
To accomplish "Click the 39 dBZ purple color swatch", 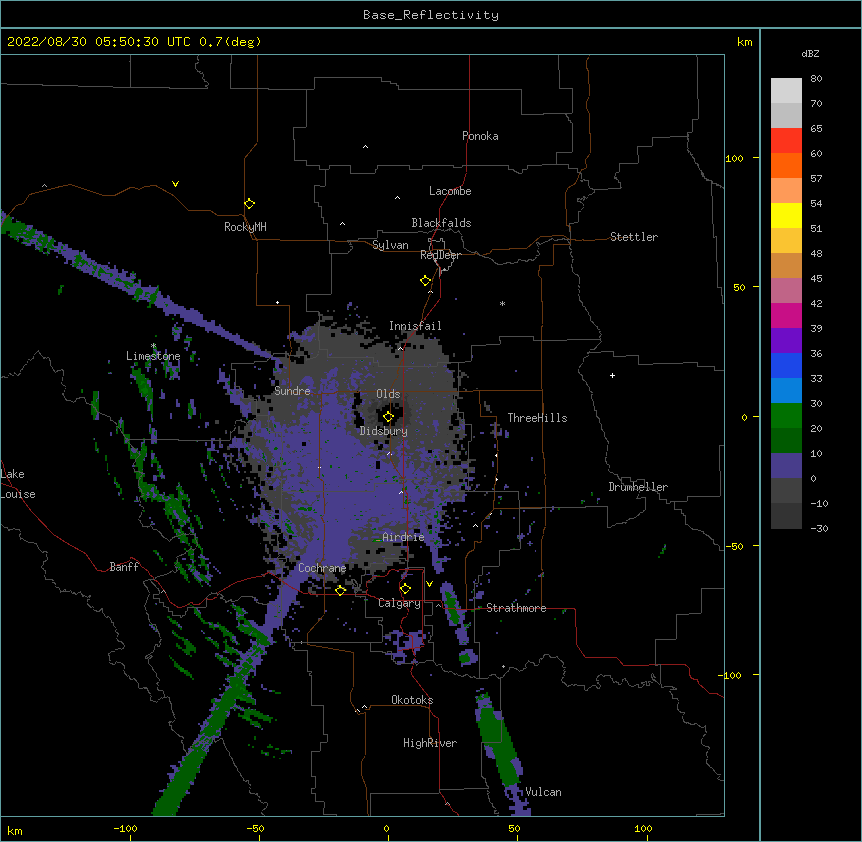I will [x=786, y=341].
